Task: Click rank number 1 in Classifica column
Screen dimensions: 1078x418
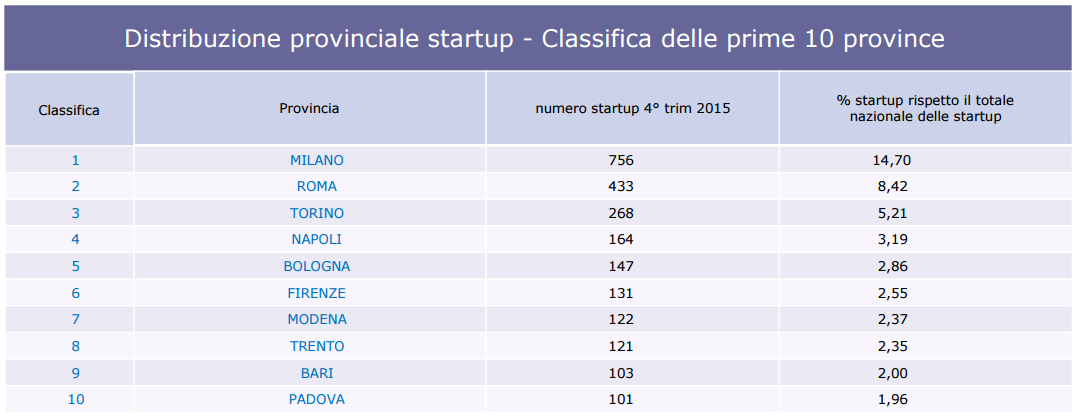Action: click(75, 160)
